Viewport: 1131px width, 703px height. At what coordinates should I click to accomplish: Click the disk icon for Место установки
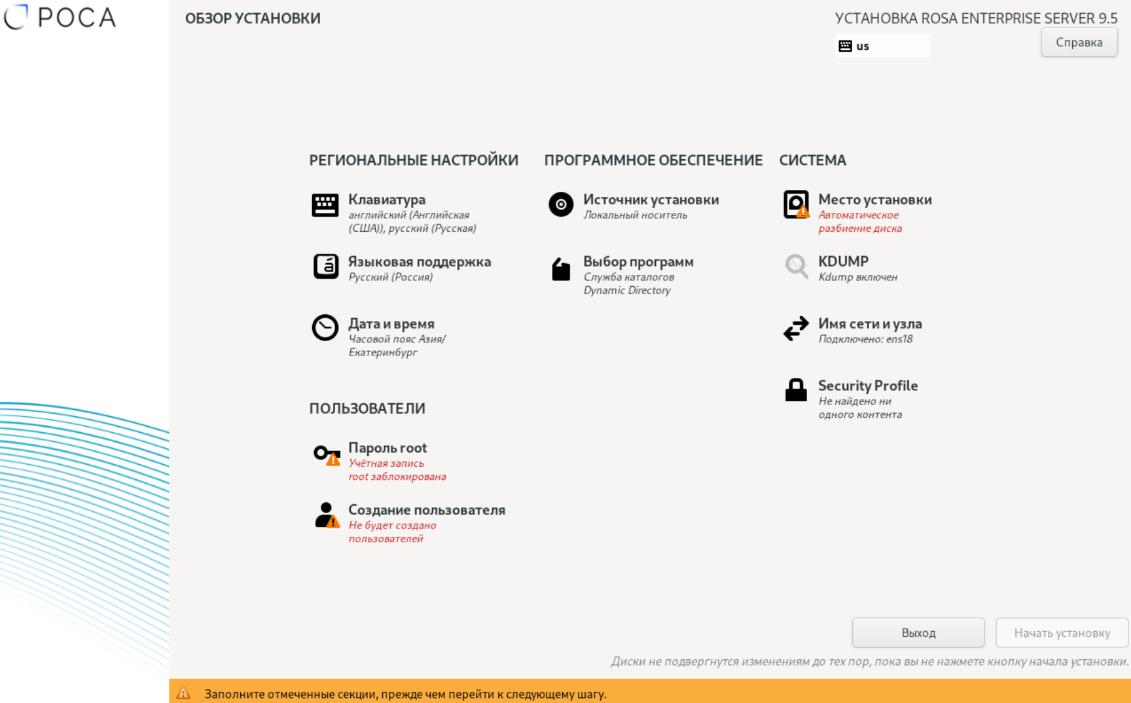click(x=796, y=204)
